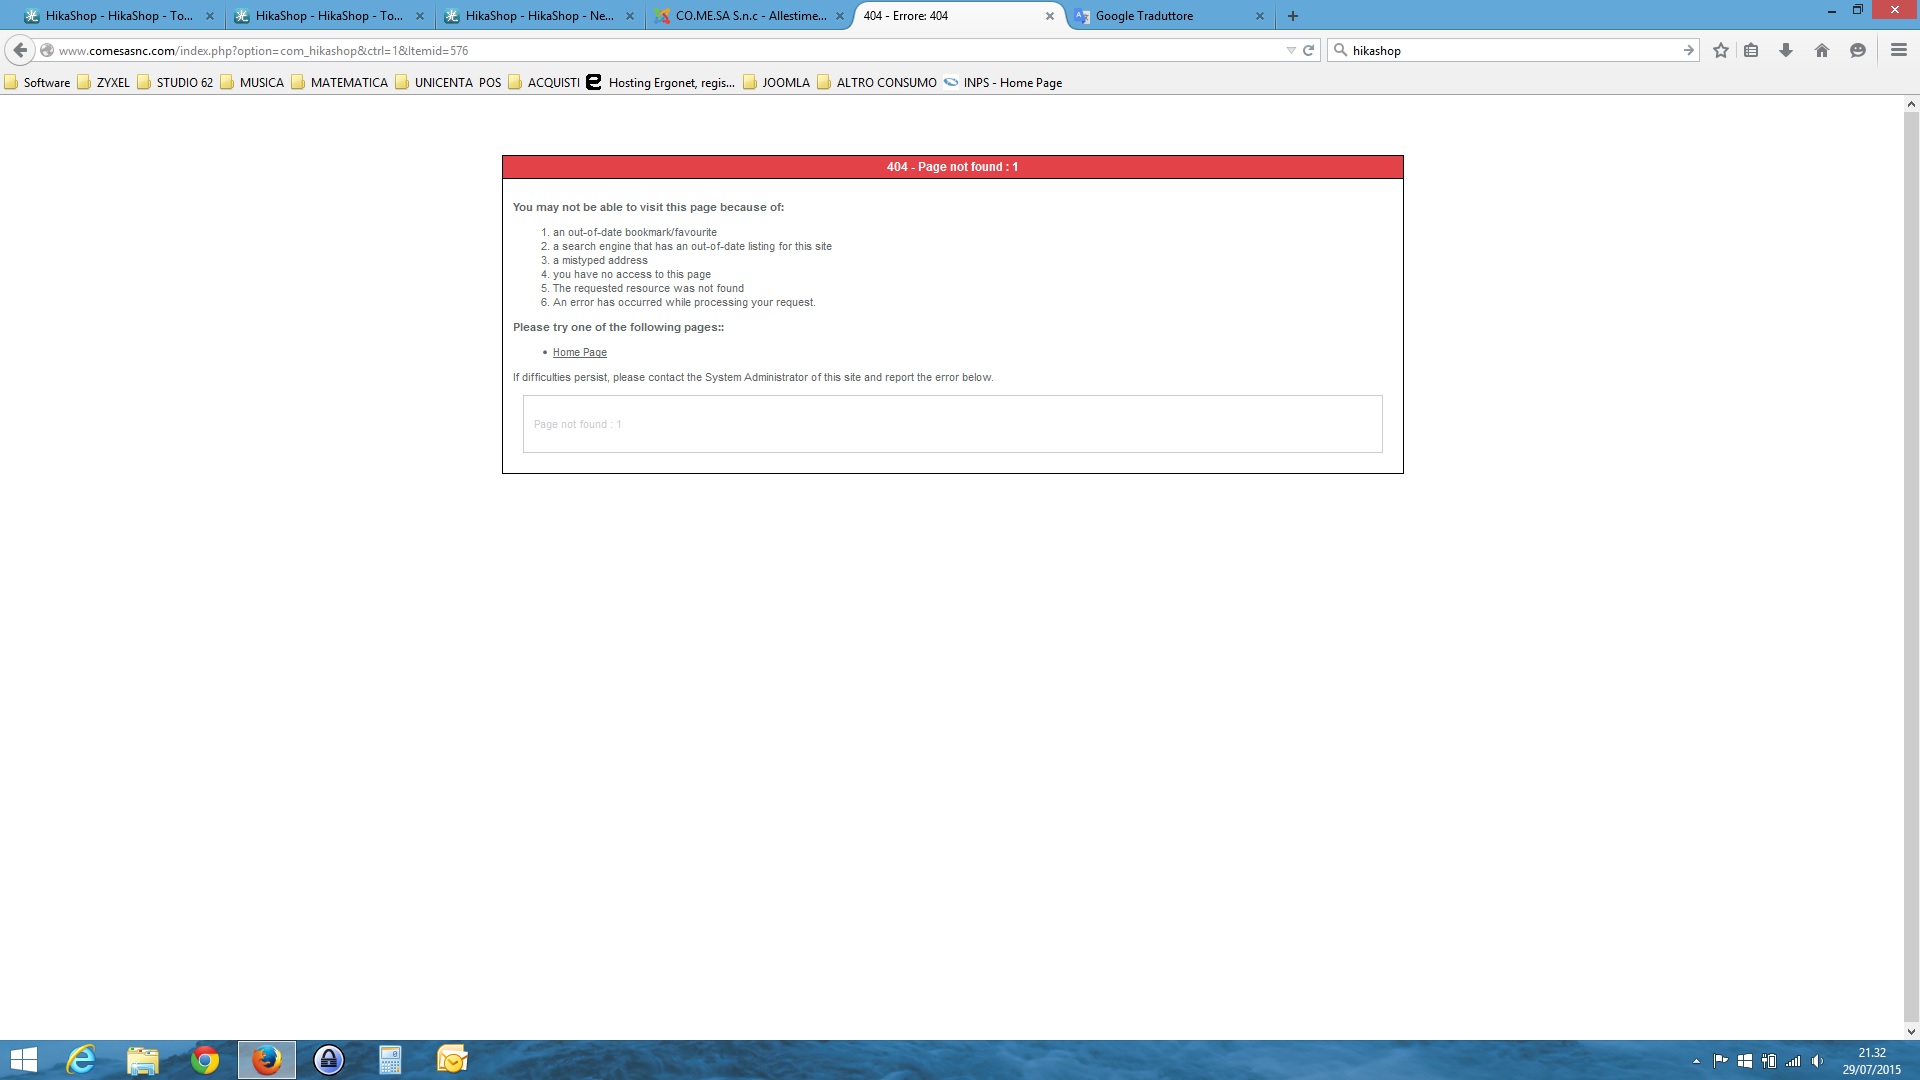1920x1080 pixels.
Task: Bookmark this page with the star icon
Action: 1721,50
